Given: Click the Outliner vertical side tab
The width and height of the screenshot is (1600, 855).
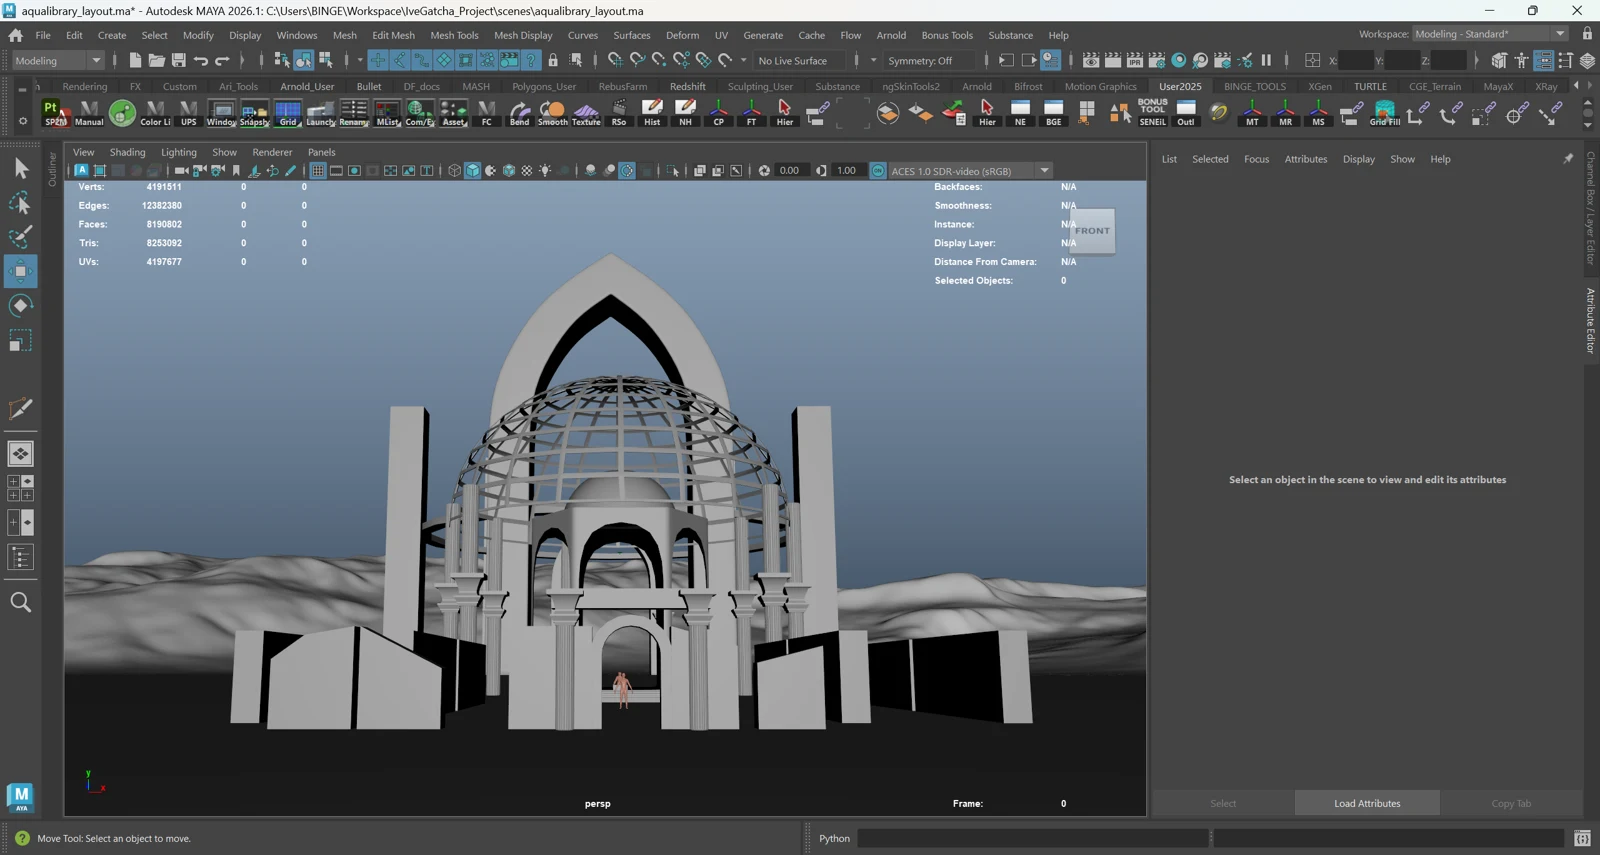Looking at the screenshot, I should [53, 170].
